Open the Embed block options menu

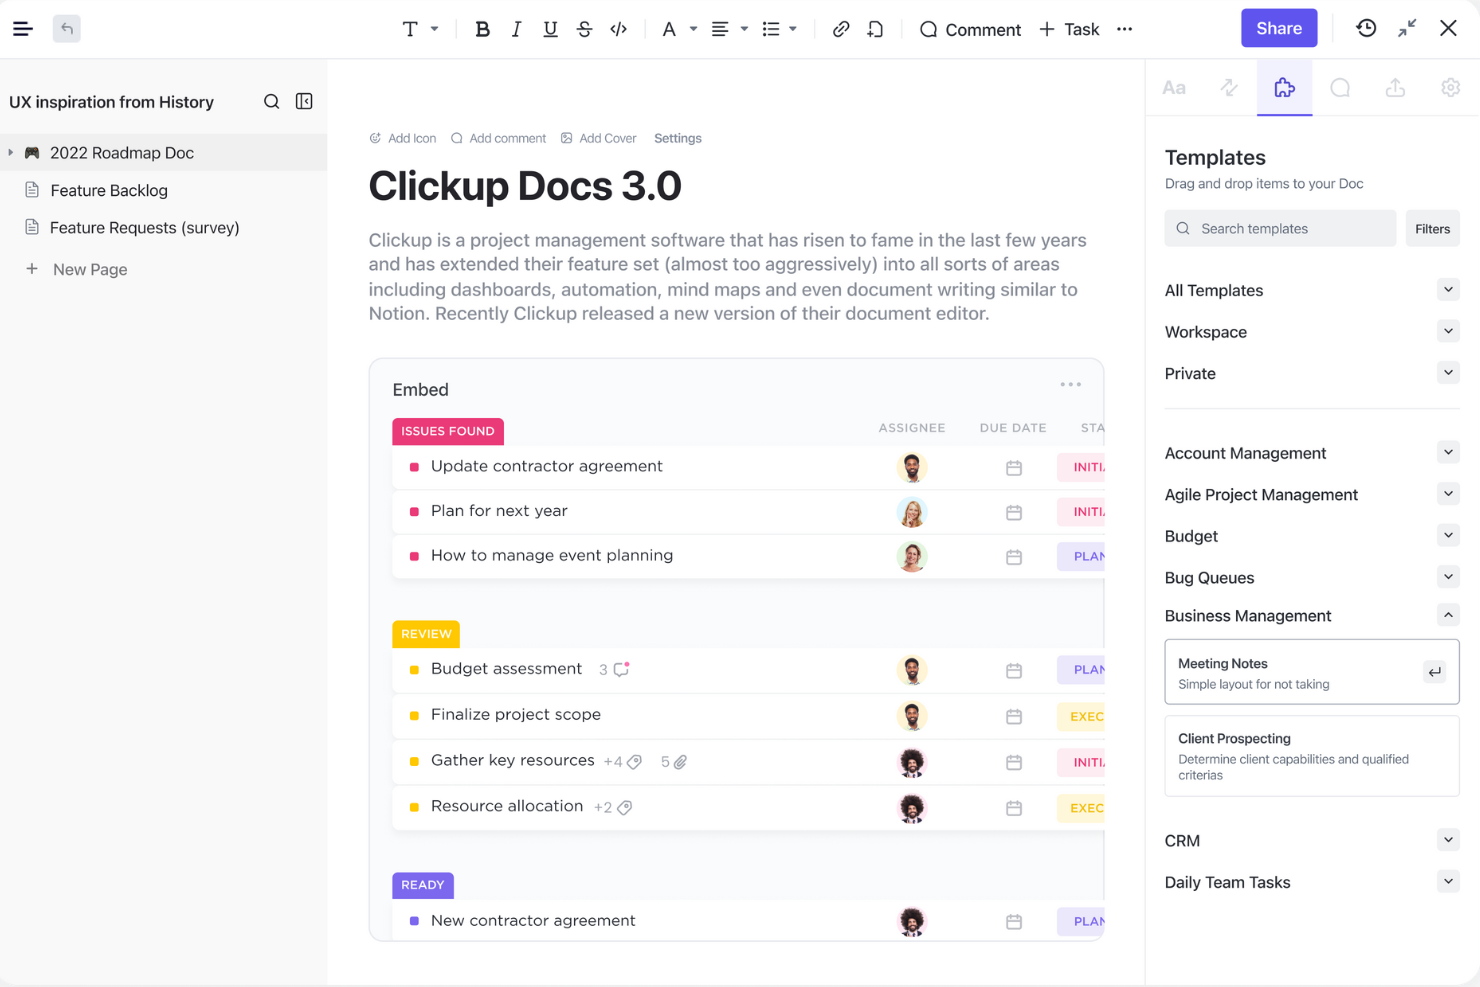1071,384
